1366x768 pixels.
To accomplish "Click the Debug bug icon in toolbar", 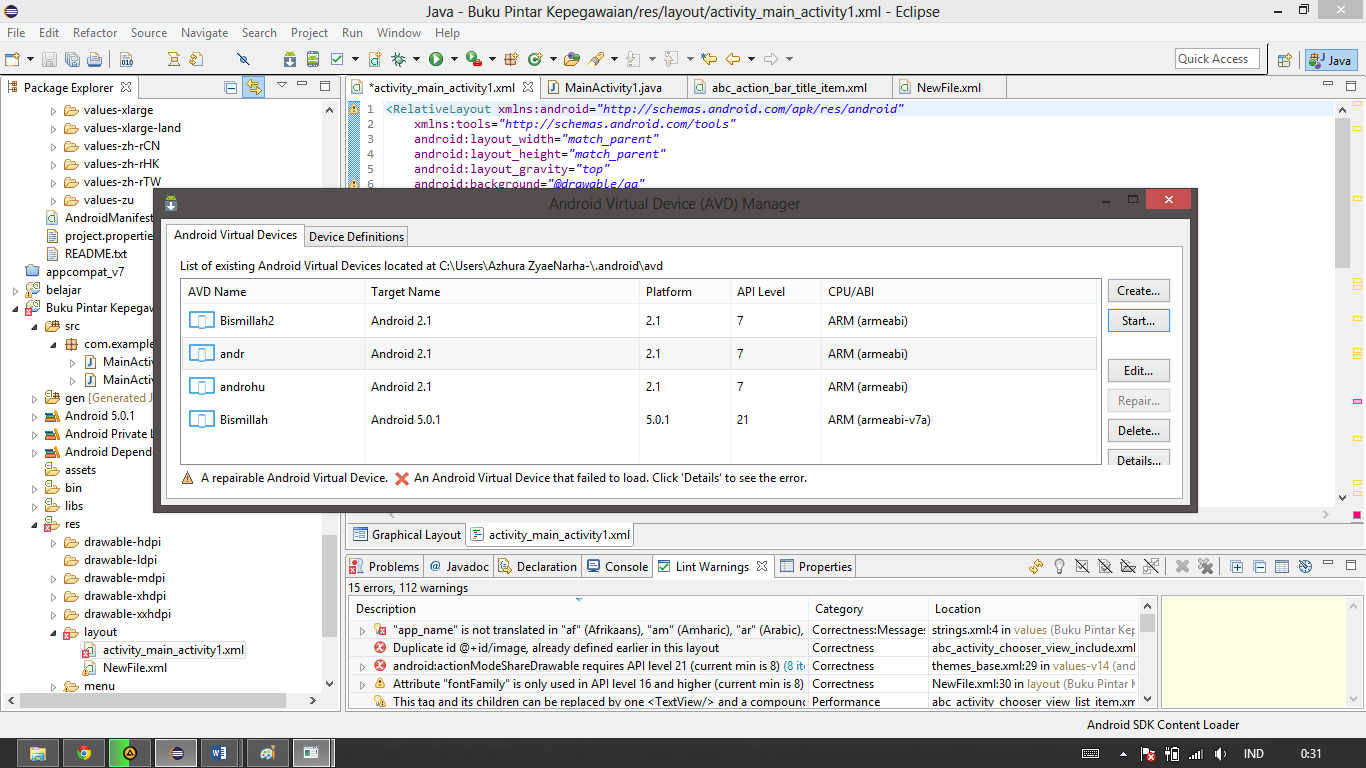I will click(x=398, y=59).
